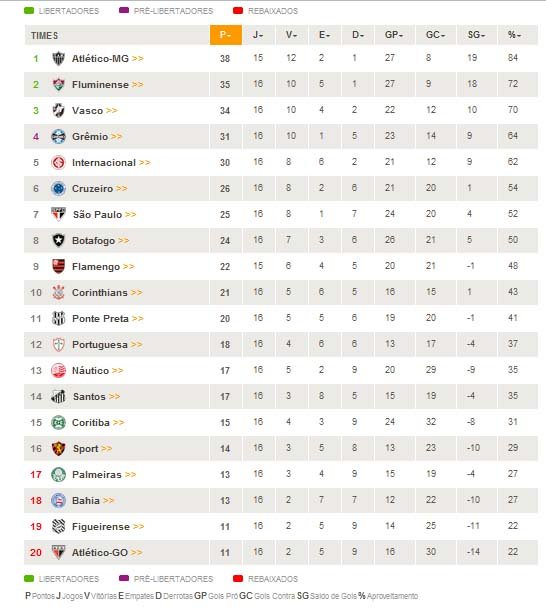The height and width of the screenshot is (609, 546).
Task: Select the Santos club badge
Action: (58, 397)
